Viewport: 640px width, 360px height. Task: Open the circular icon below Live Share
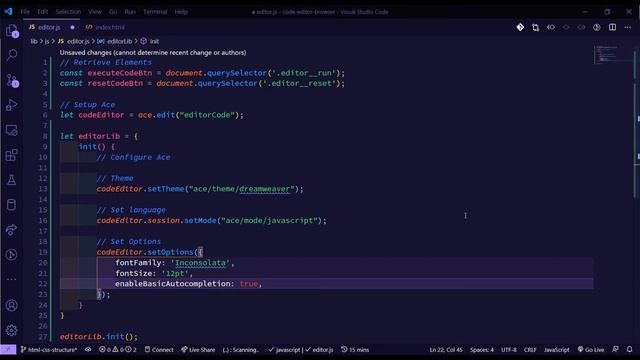click(12, 255)
